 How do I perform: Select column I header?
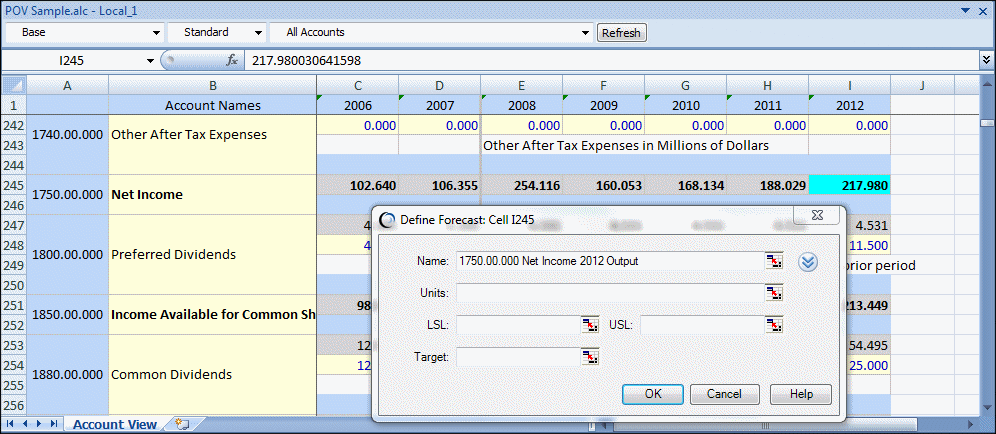pyautogui.click(x=849, y=86)
